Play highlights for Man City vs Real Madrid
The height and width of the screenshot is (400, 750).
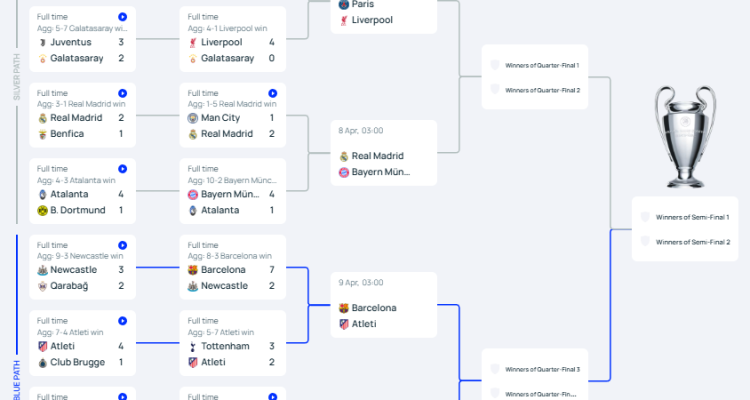click(x=272, y=93)
